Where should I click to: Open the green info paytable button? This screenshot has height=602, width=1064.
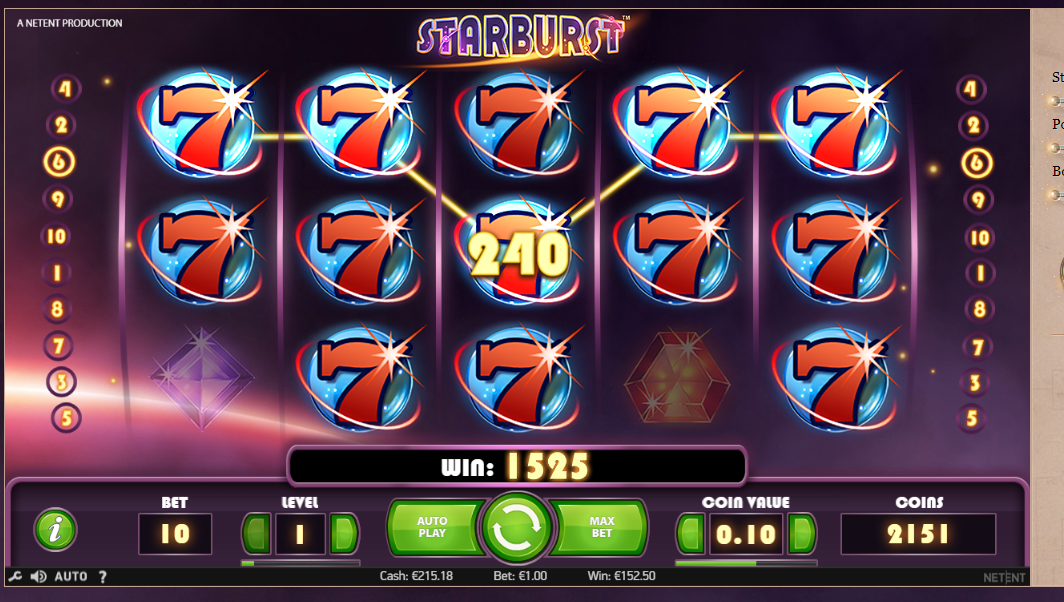[56, 529]
